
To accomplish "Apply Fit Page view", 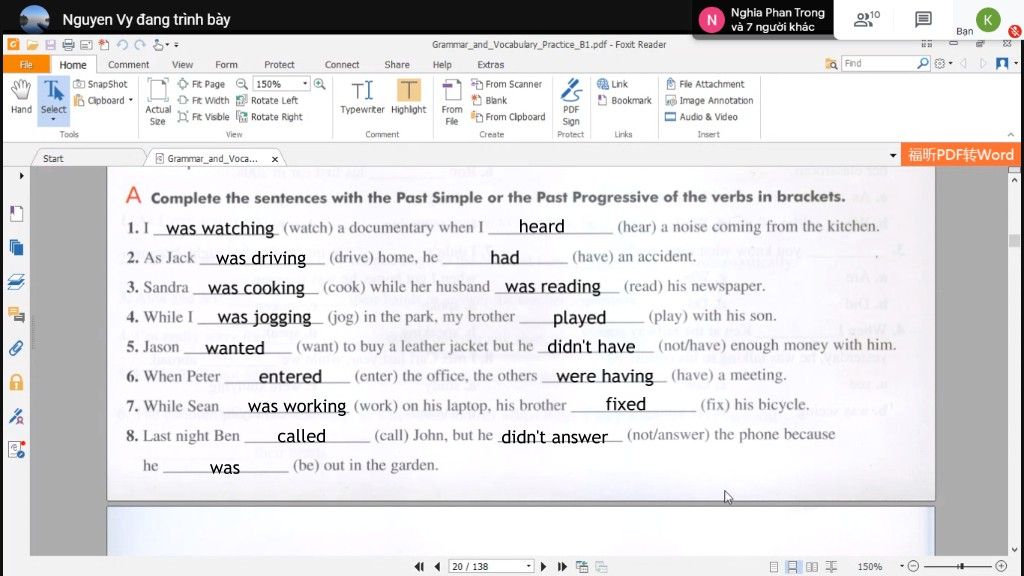I will 201,84.
